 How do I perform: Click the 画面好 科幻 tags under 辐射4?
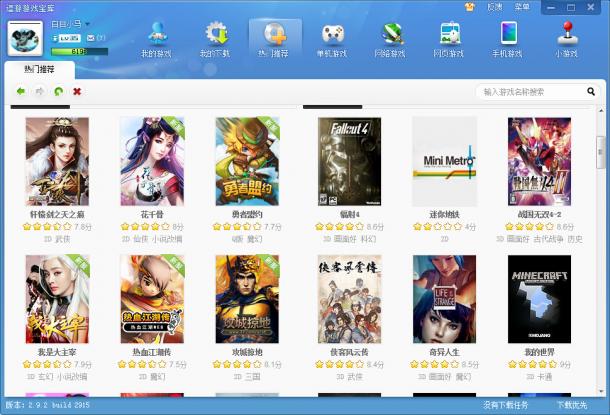click(x=355, y=239)
